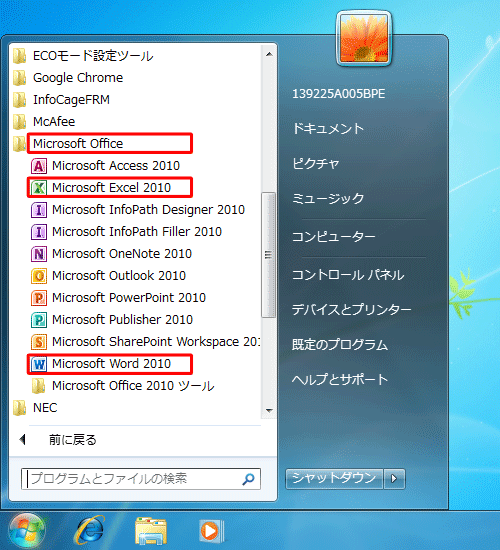
Task: Go back with 前に戻る
Action: tap(73, 440)
